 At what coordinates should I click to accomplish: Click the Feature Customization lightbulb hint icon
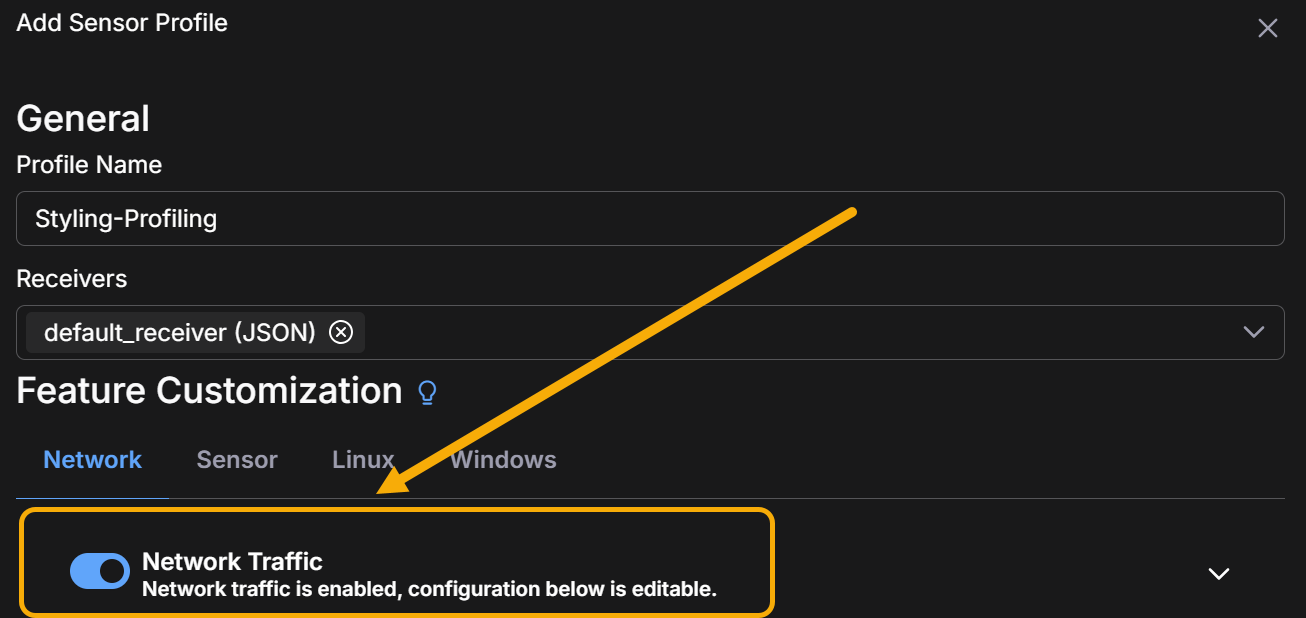[427, 392]
